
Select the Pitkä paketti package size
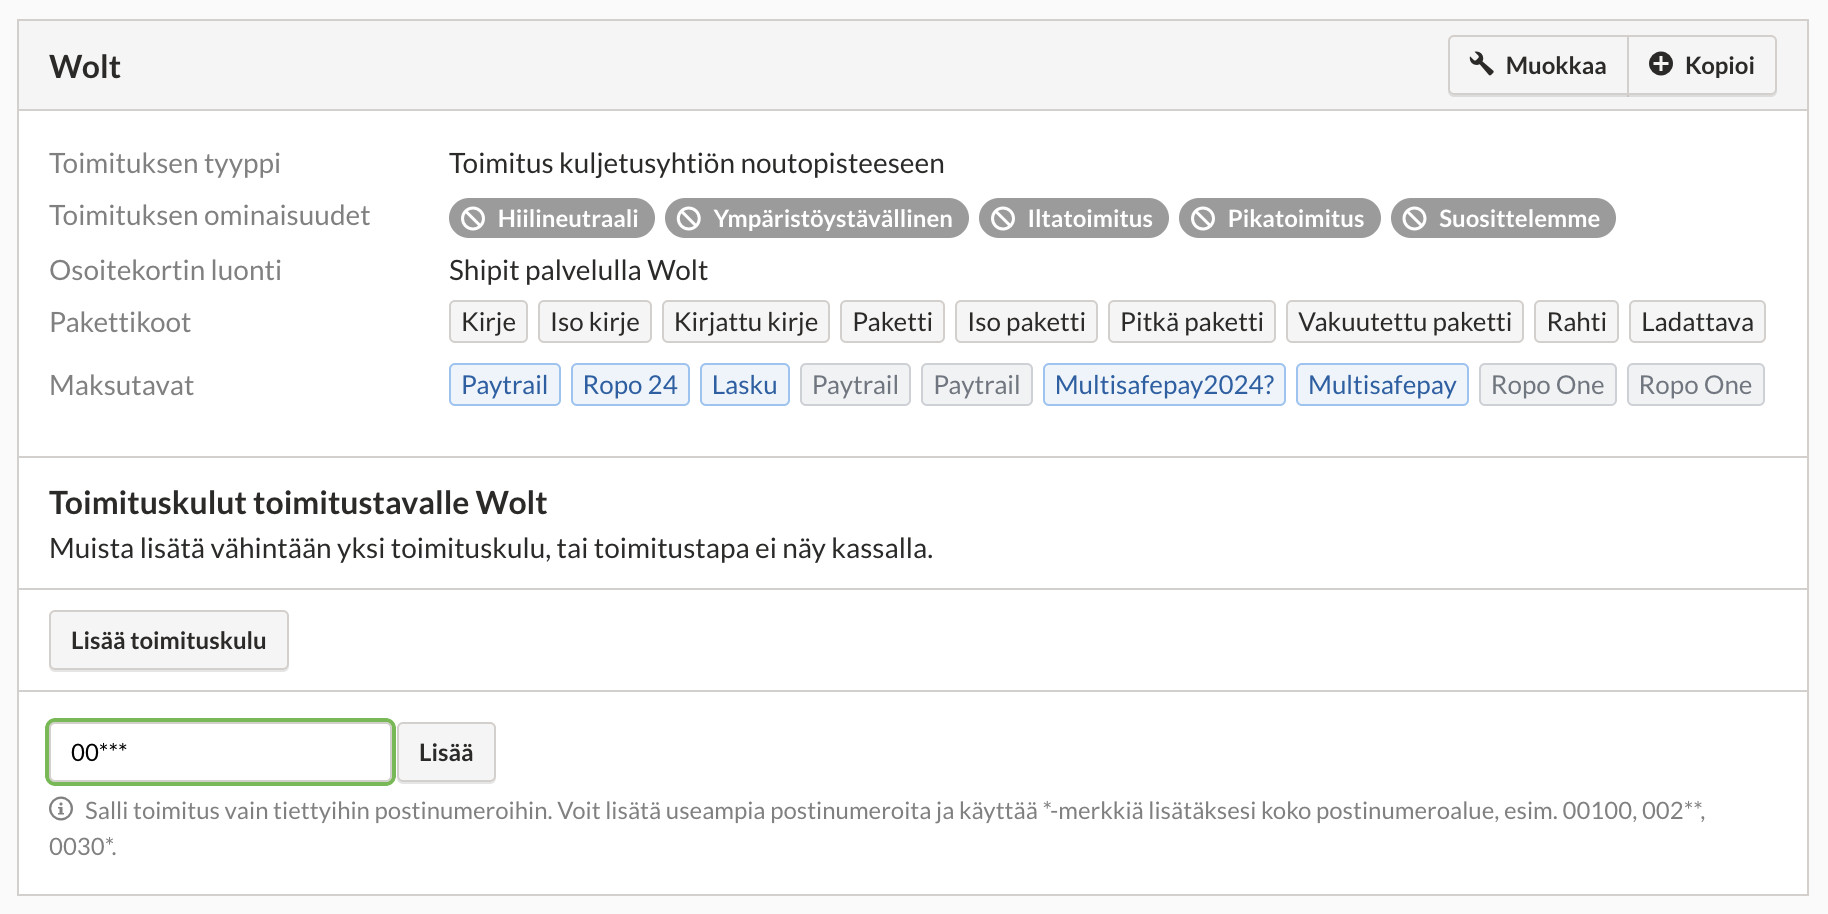tap(1192, 322)
